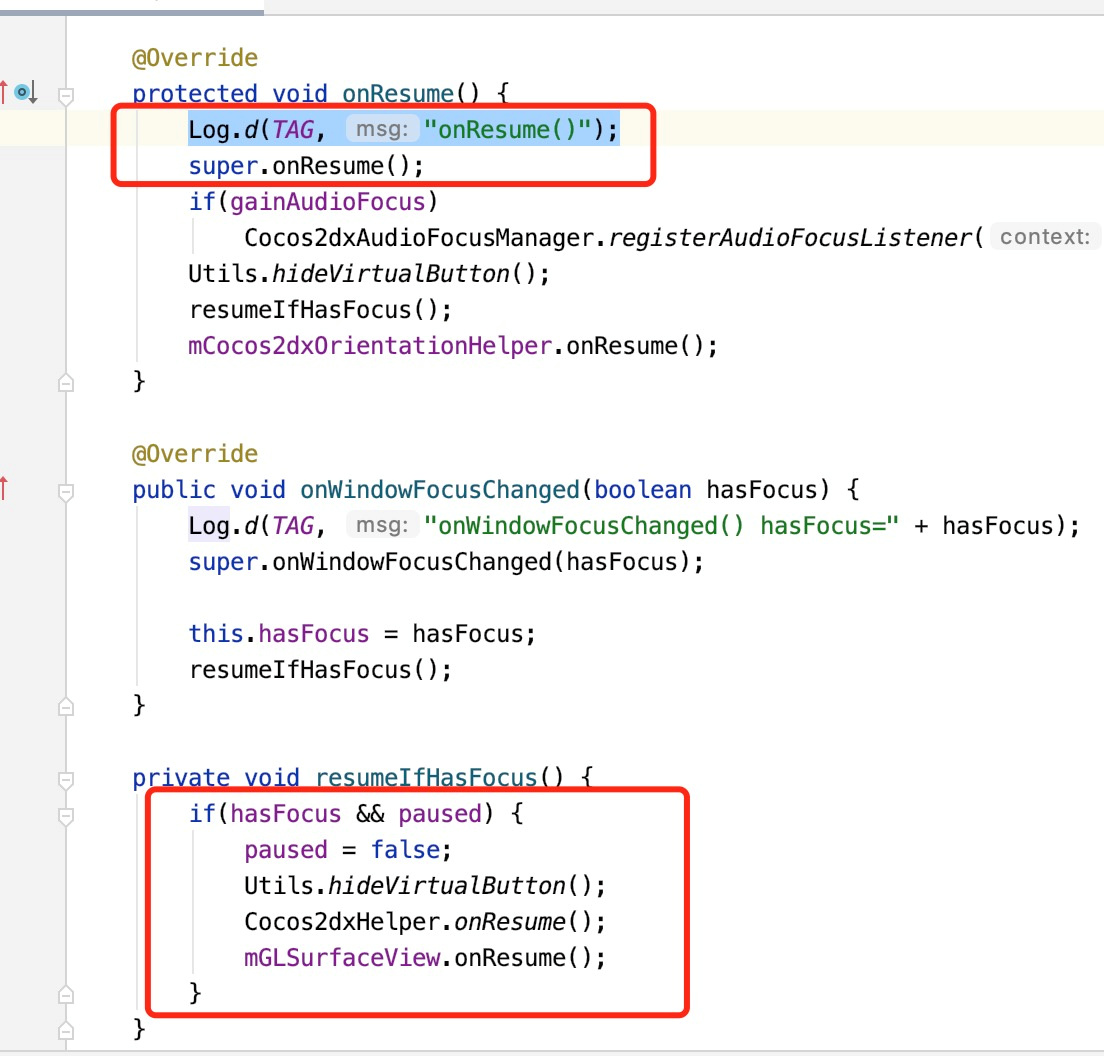1104x1056 pixels.
Task: Click the closing fold marker of onResume
Action: click(x=65, y=382)
